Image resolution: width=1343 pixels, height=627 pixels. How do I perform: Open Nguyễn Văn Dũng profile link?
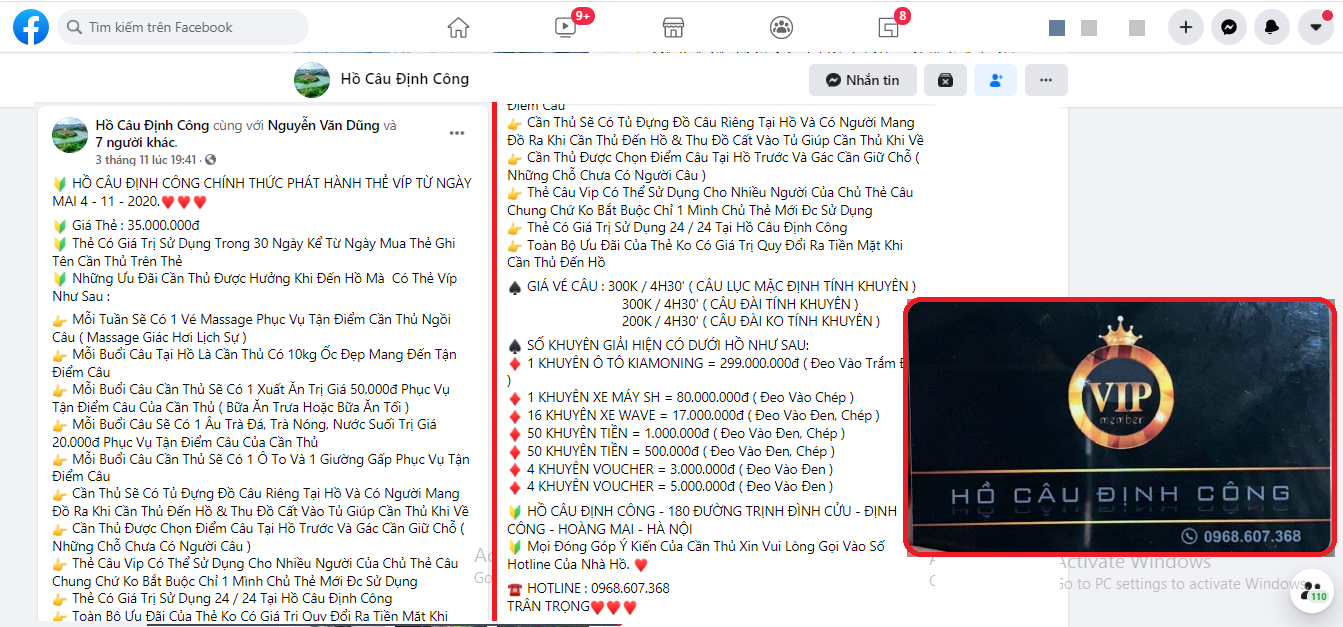click(x=324, y=125)
